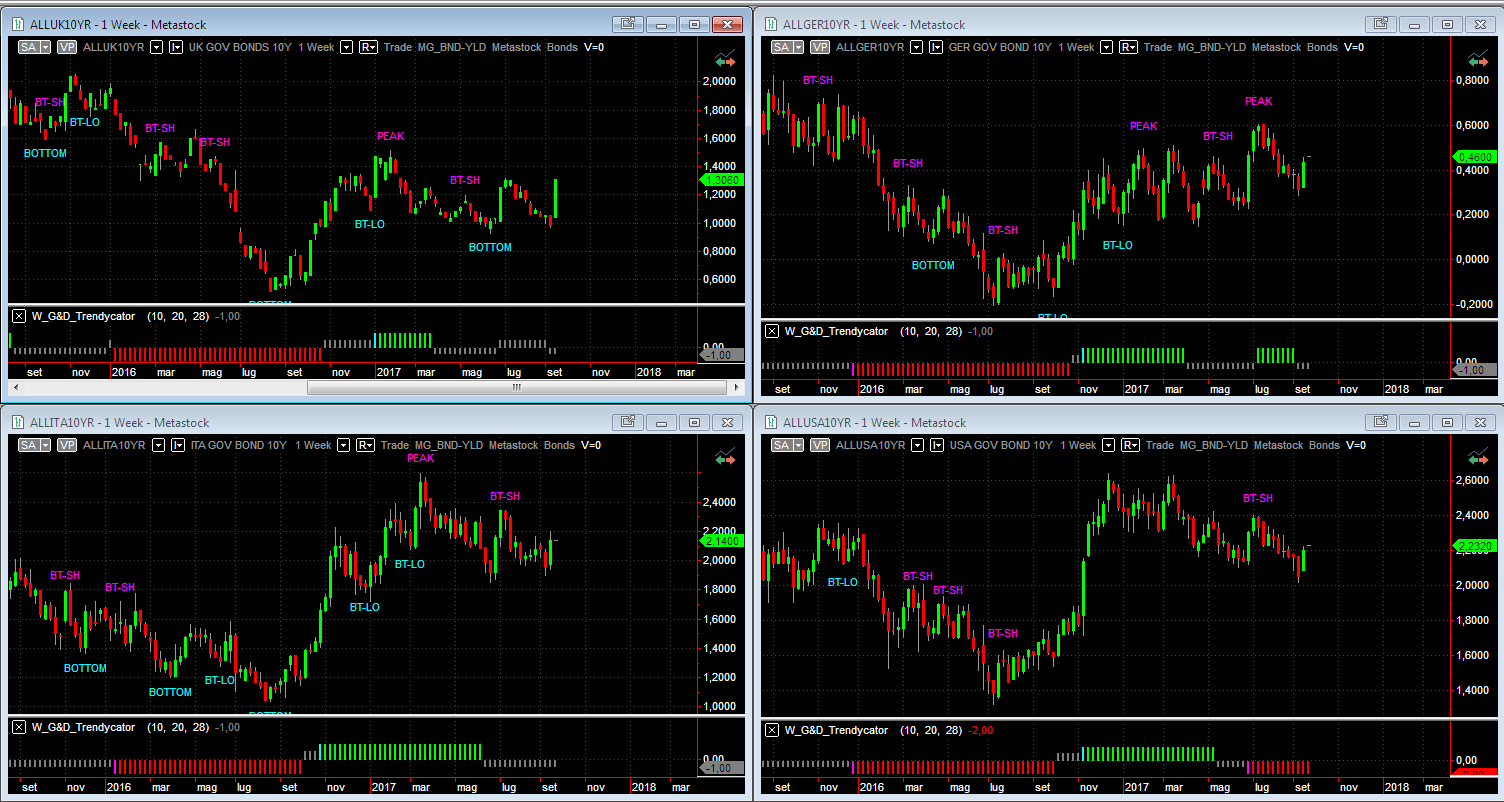This screenshot has width=1504, height=802.
Task: Click the VP button in ALLUSA10YR chart
Action: [820, 445]
